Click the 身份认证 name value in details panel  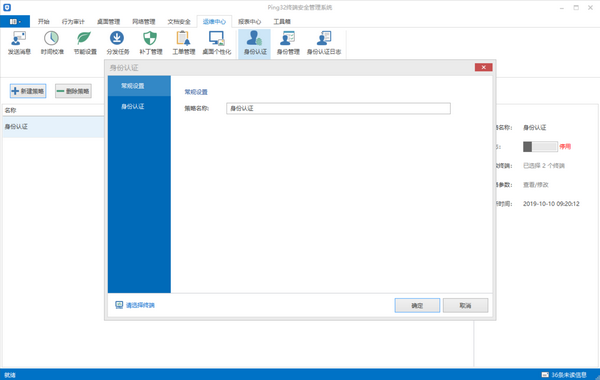pyautogui.click(x=535, y=127)
